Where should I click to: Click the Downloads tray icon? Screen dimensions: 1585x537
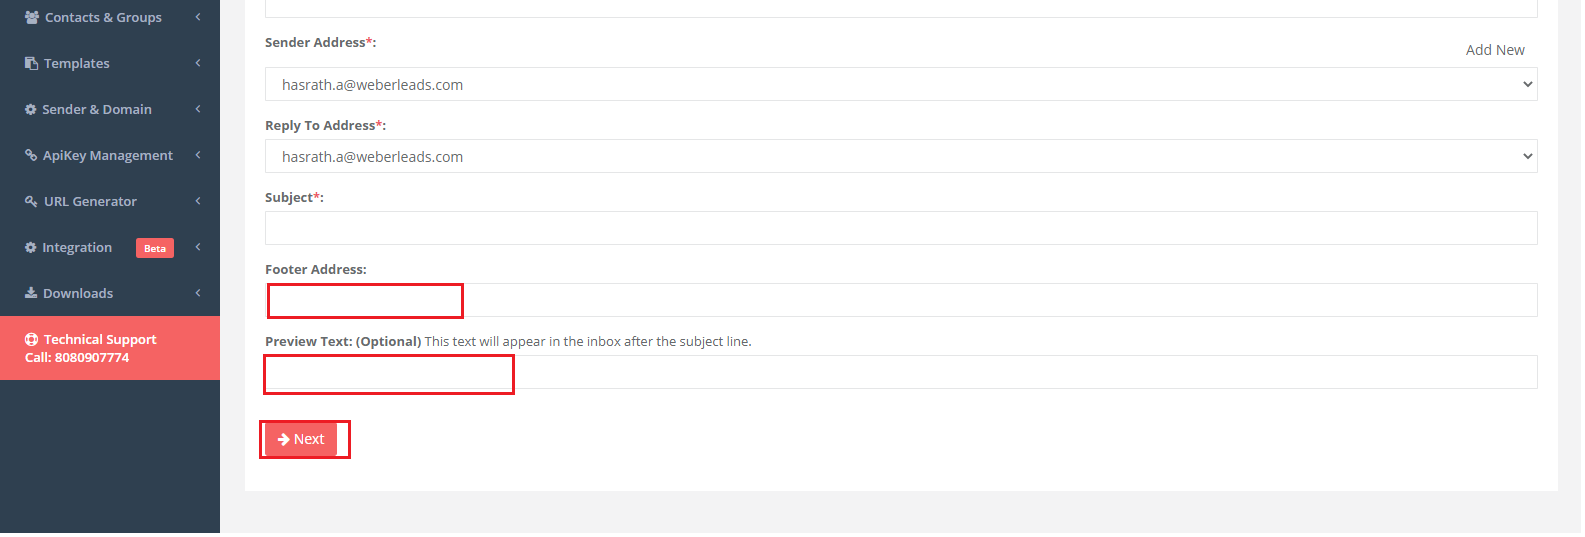(31, 294)
